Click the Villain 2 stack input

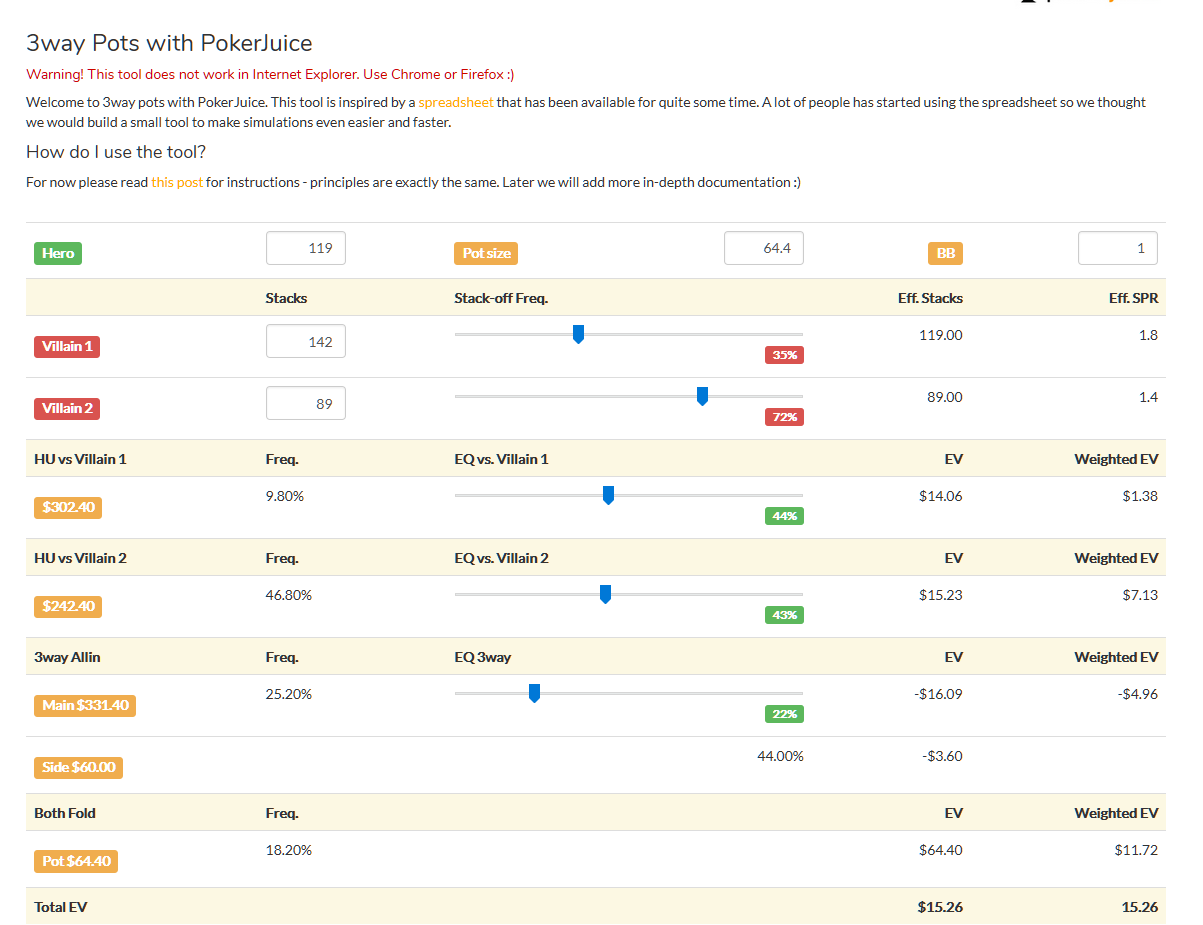tap(306, 403)
